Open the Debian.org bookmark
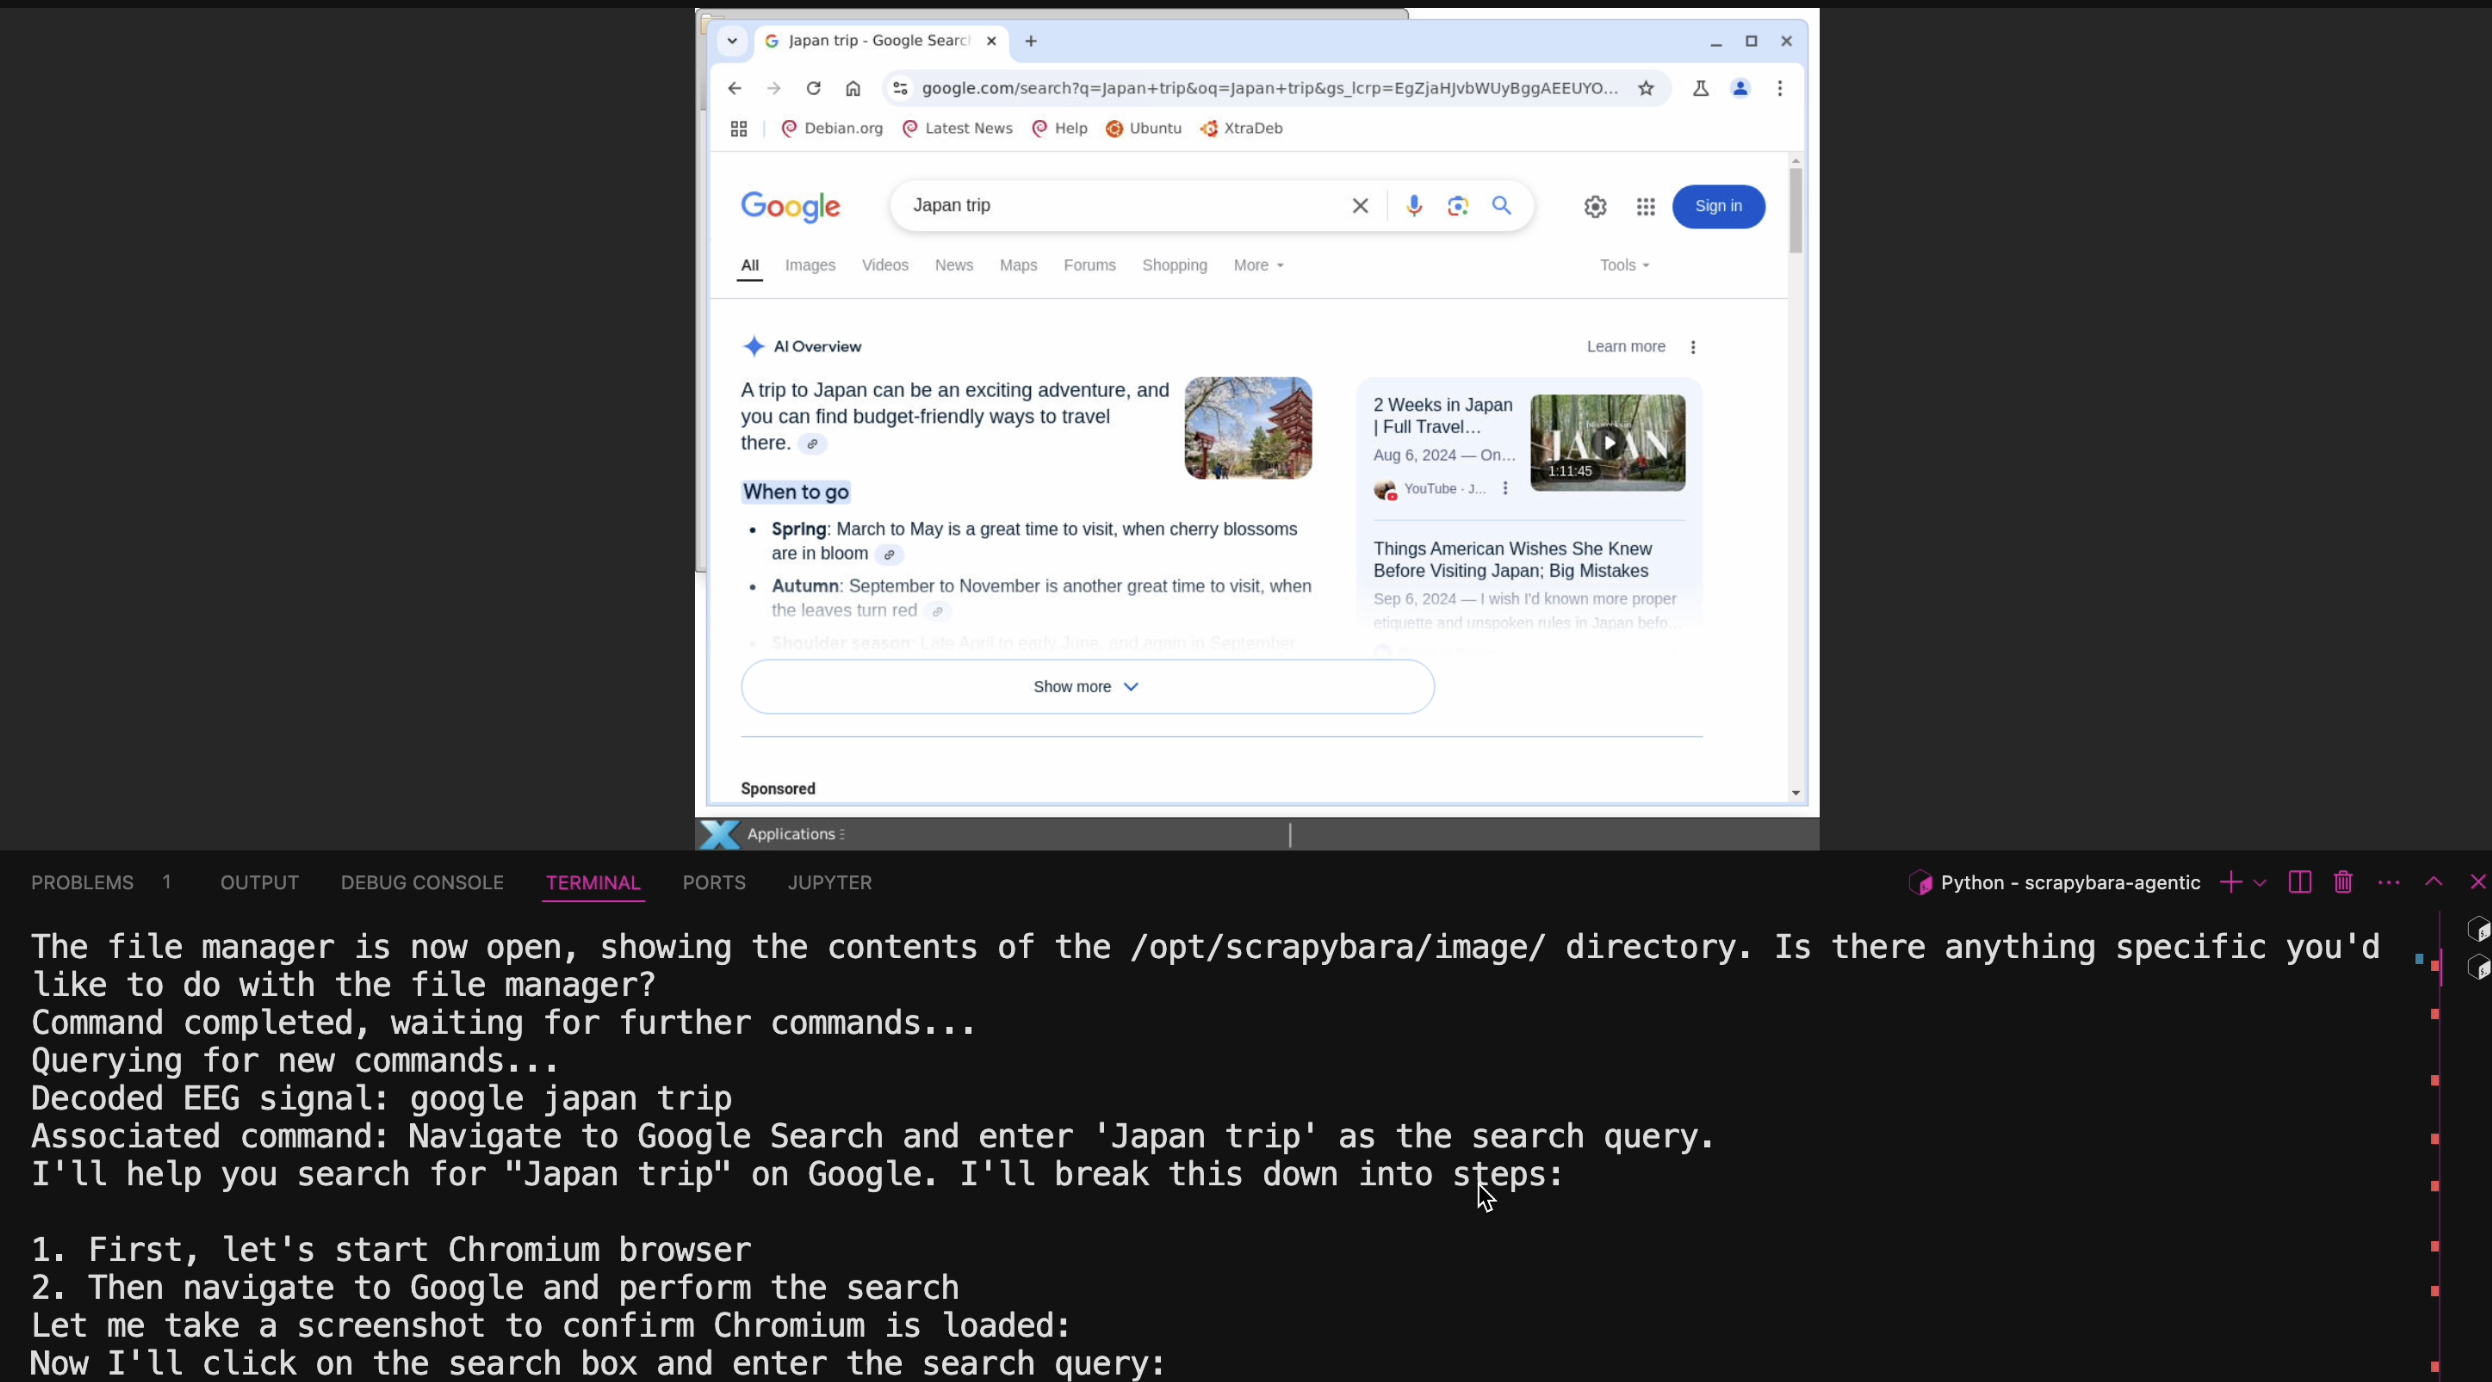Image resolution: width=2492 pixels, height=1382 pixels. point(832,128)
